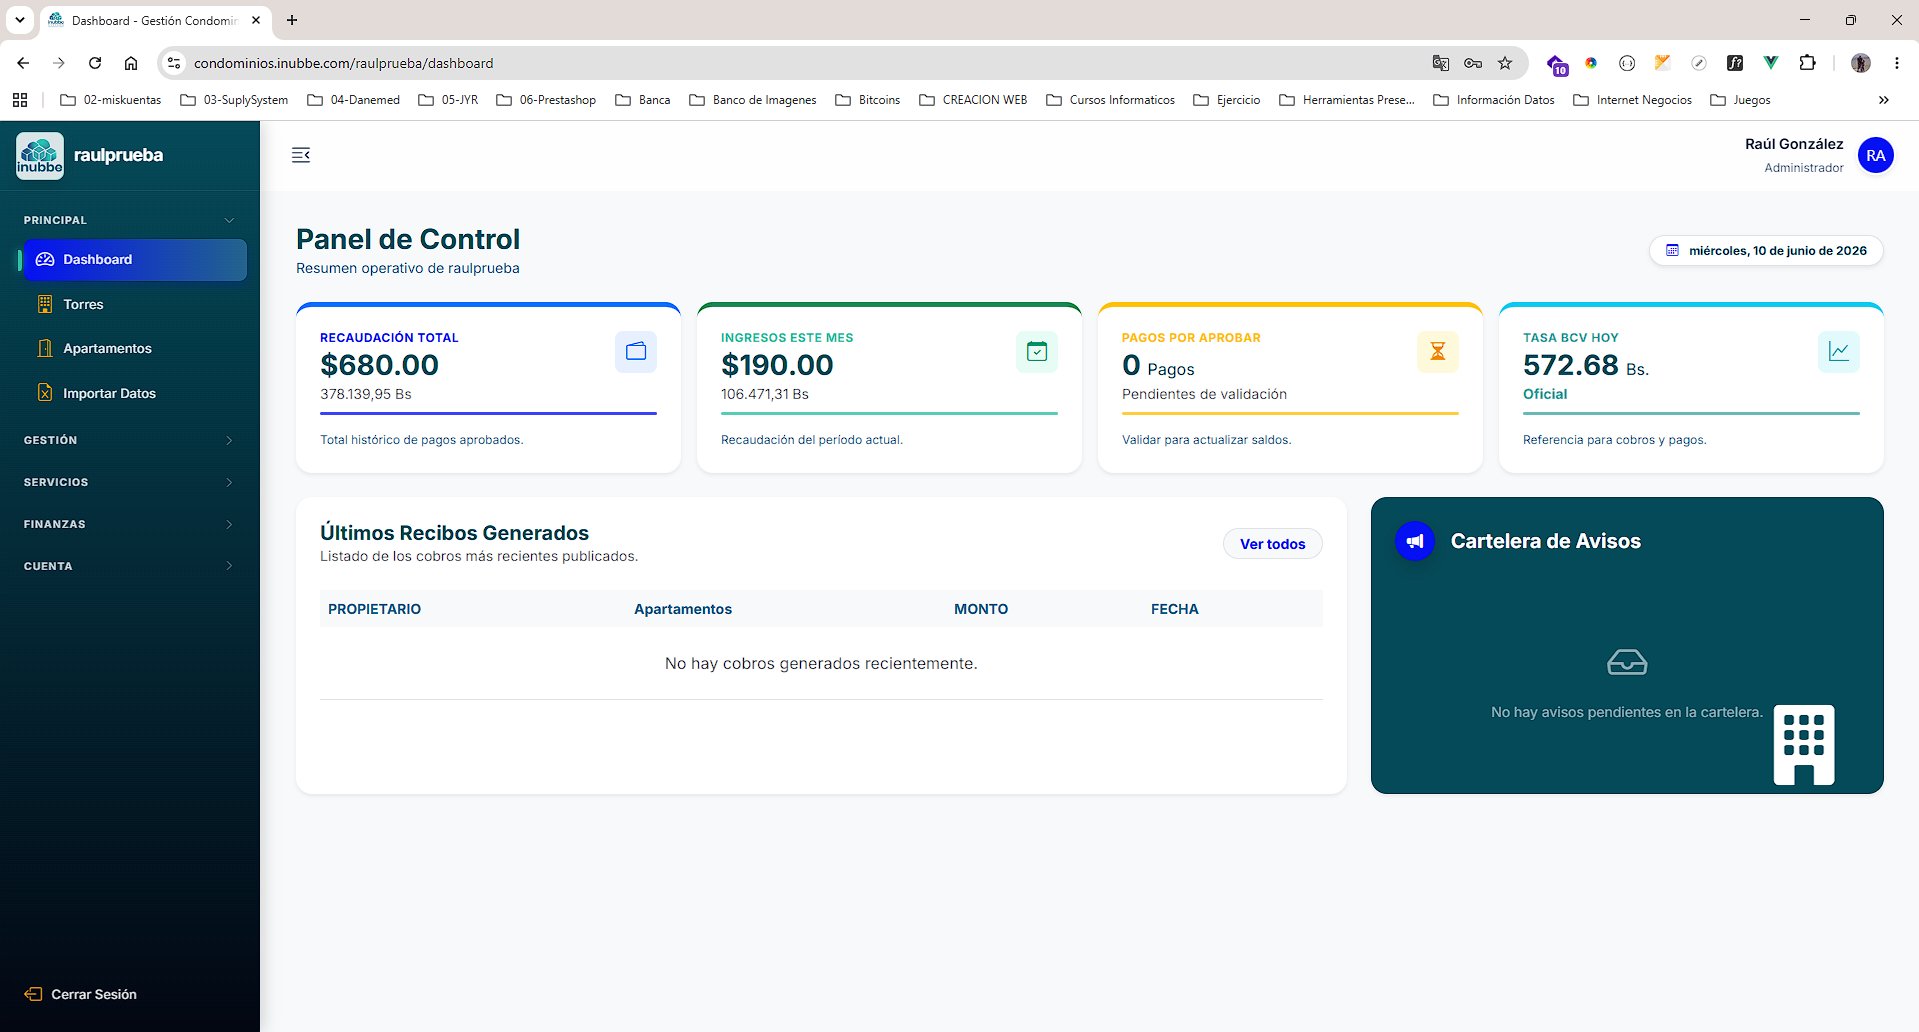
Task: Select the Dashboard - Gestión Condominio tab
Action: (155, 21)
